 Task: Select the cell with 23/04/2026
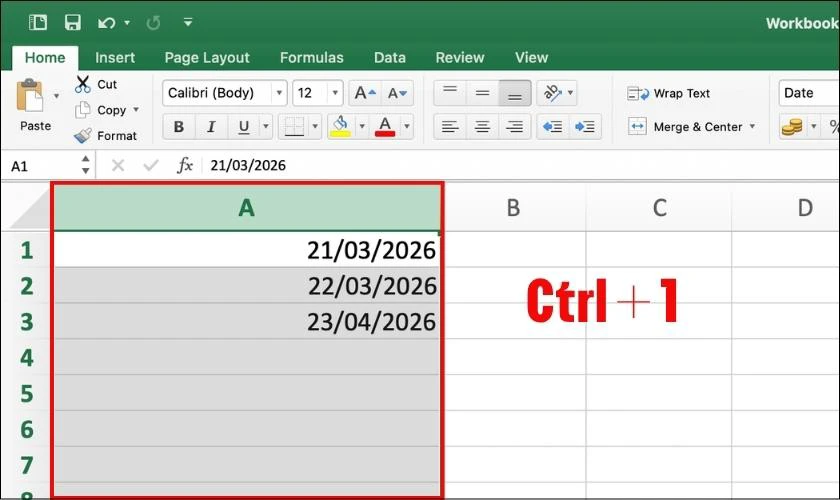(x=247, y=322)
